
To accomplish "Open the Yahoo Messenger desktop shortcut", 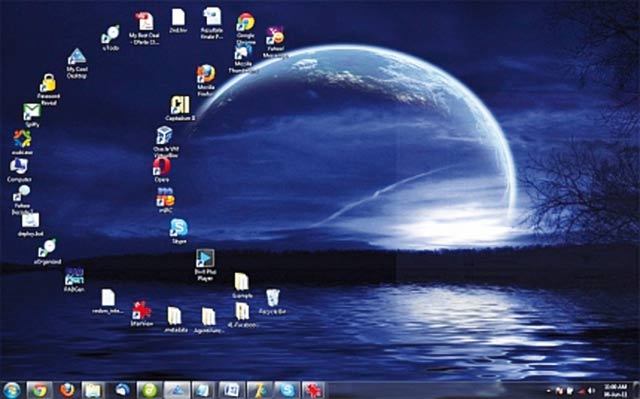I will point(275,42).
